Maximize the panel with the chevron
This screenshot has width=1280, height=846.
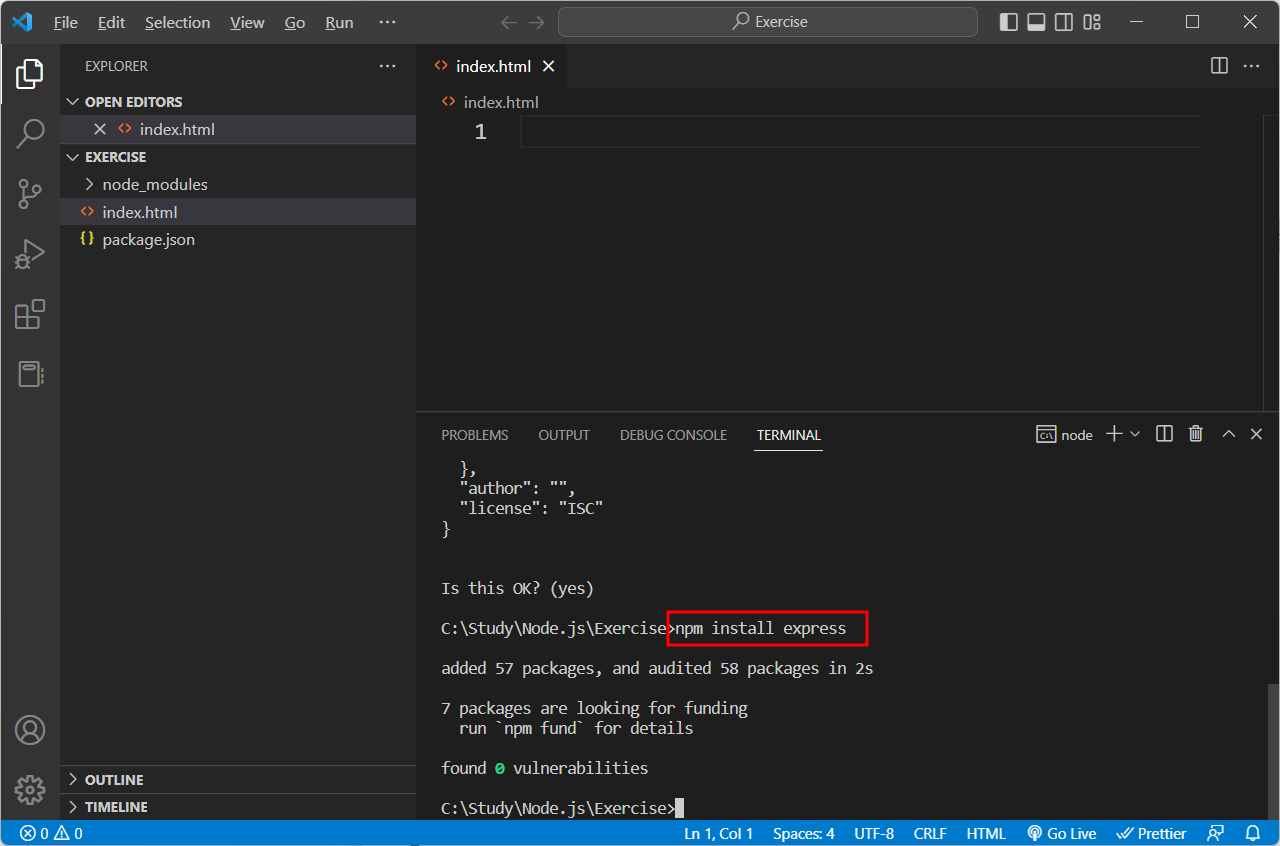click(1228, 434)
